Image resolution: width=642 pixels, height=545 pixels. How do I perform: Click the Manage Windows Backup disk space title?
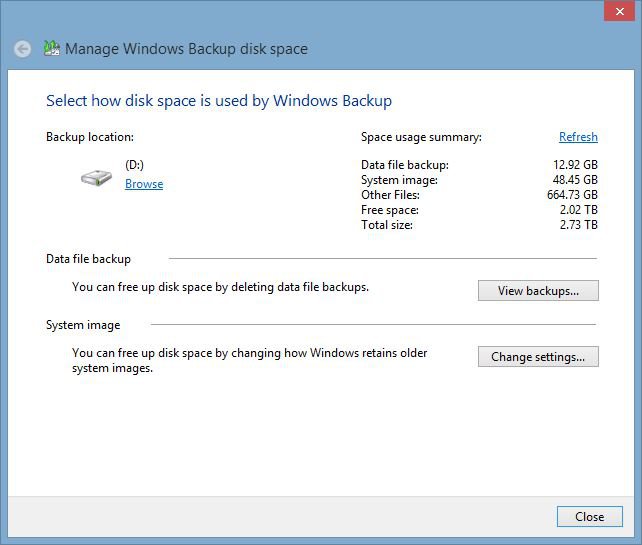(x=186, y=49)
